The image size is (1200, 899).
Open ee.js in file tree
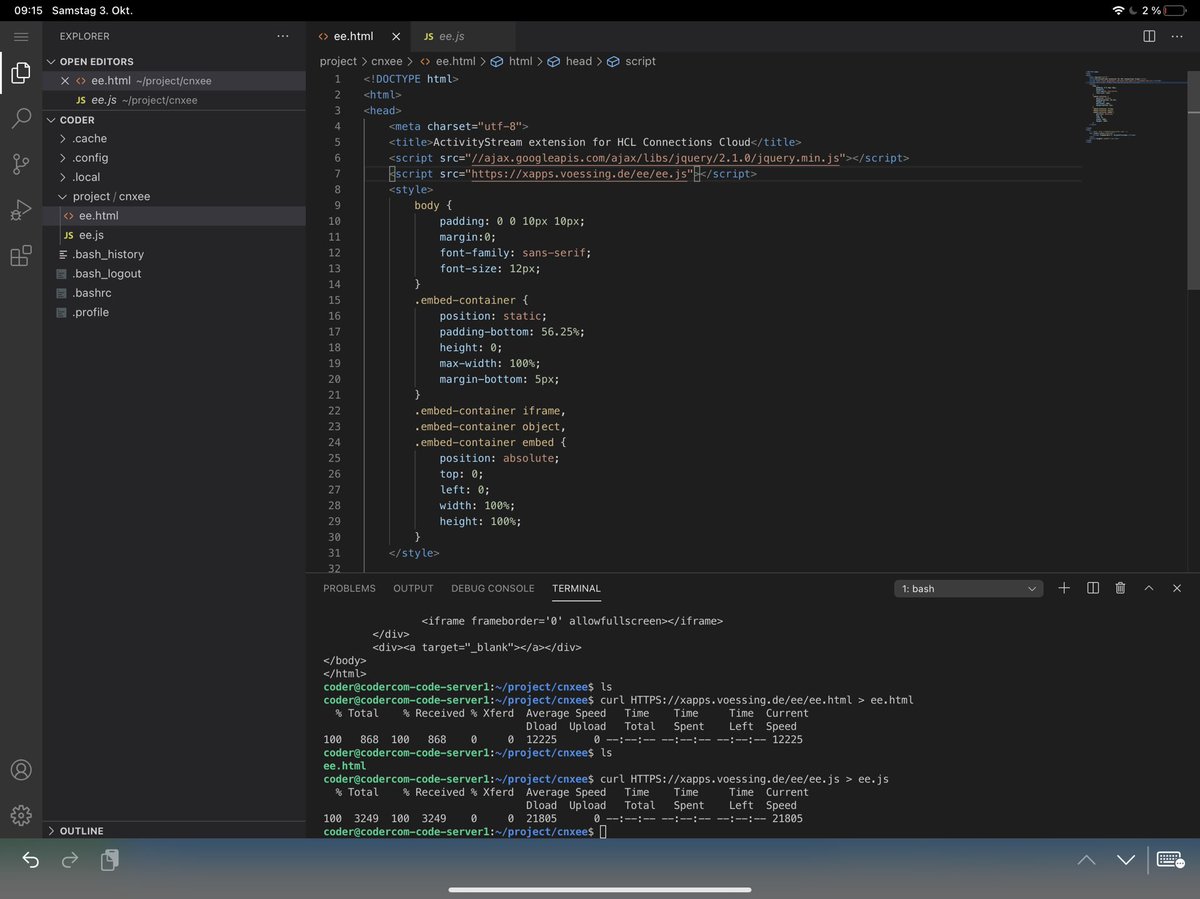pyautogui.click(x=174, y=235)
